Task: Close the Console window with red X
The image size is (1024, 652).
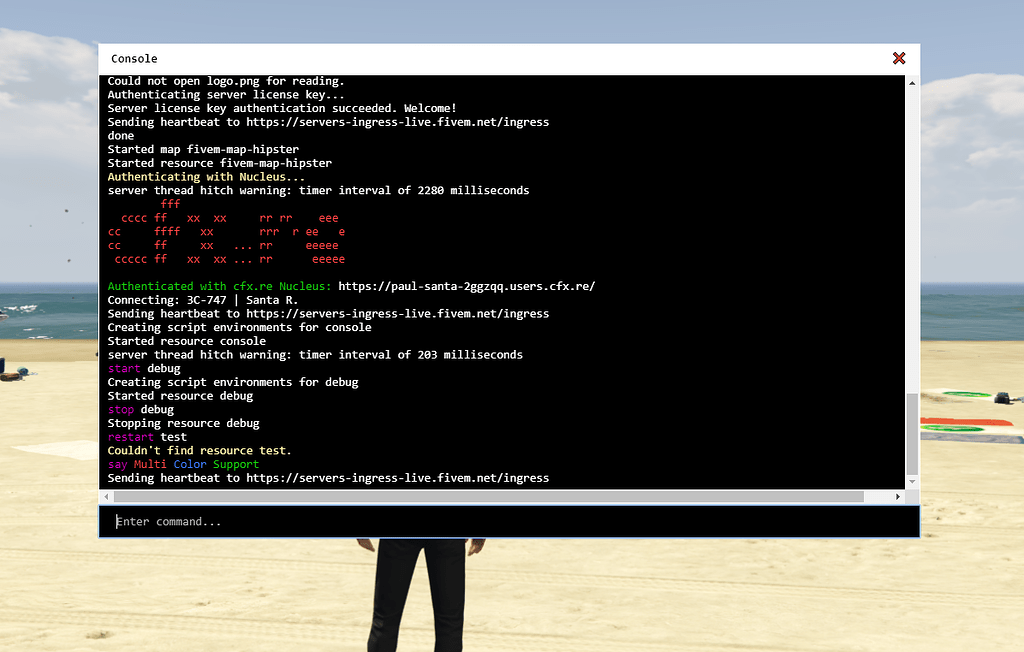Action: click(899, 58)
